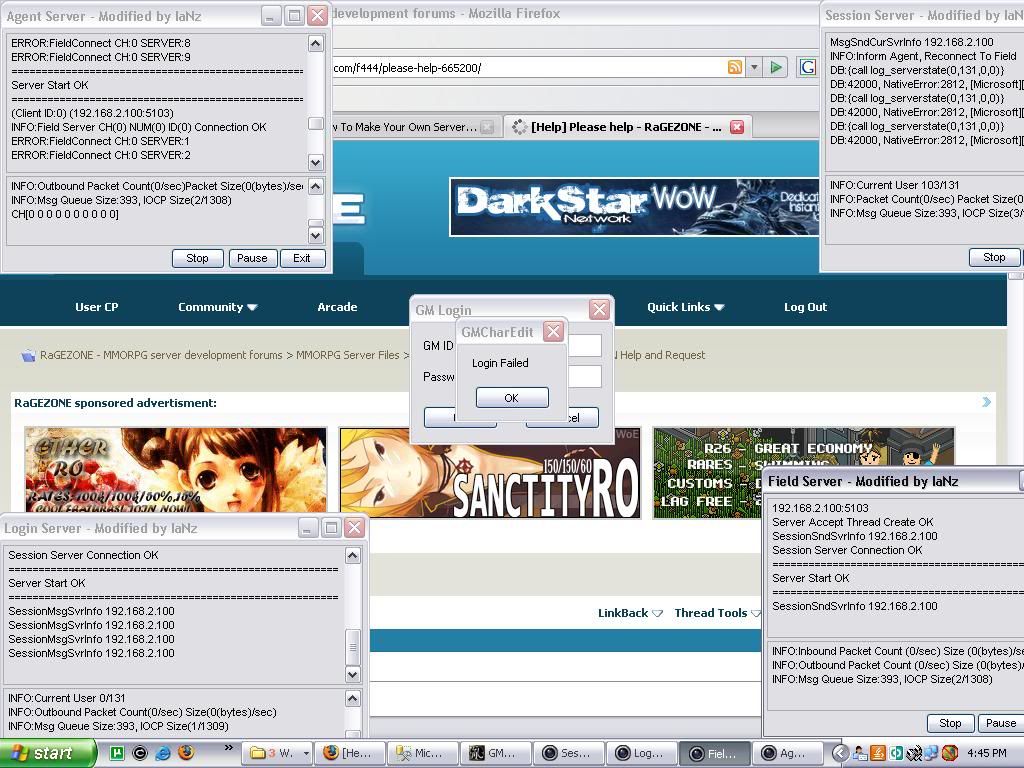Open the address bar history dropdown

754,67
